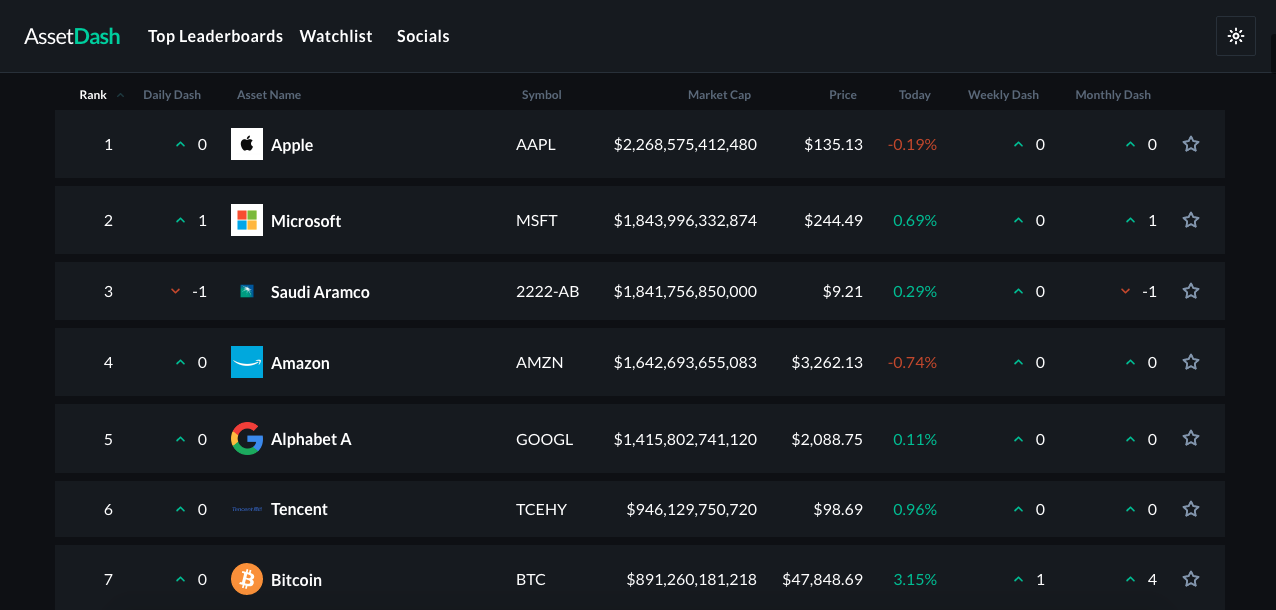Viewport: 1276px width, 610px height.
Task: Click Microsoft market cap $1,843,996,332,874
Action: click(x=685, y=220)
